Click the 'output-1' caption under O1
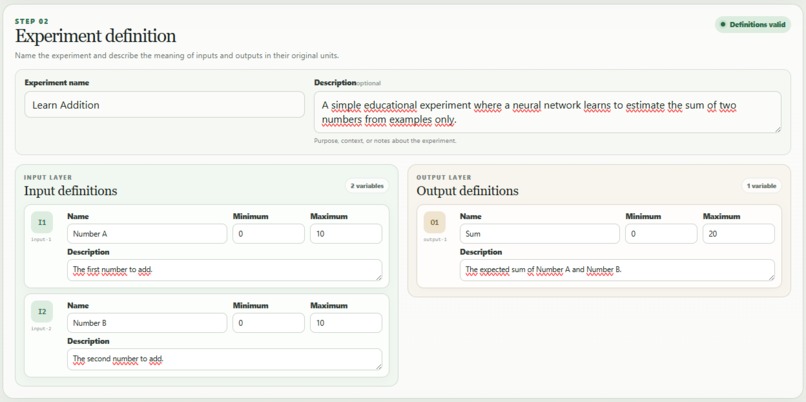This screenshot has height=402, width=806. 435,240
